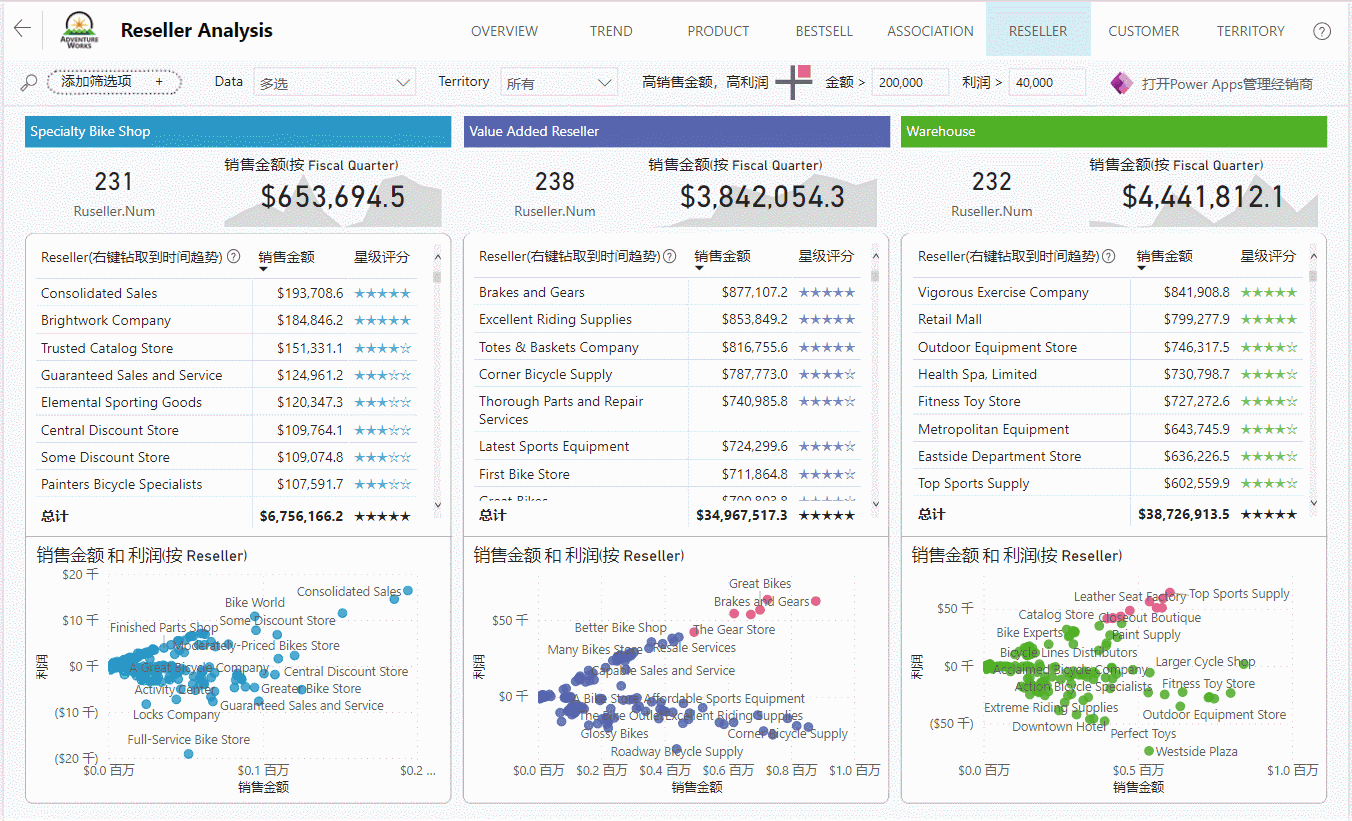This screenshot has height=821, width=1352.
Task: Select the Health Spa, Limited row
Action: 1107,374
